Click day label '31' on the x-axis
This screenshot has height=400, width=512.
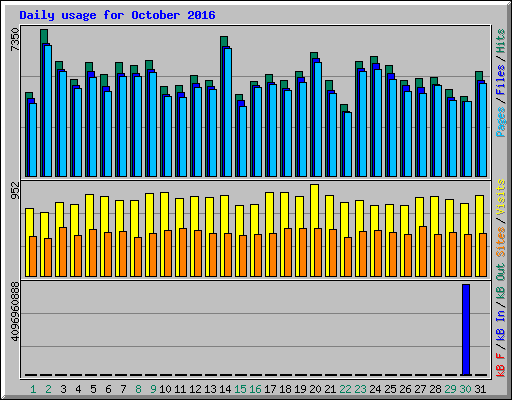(x=480, y=389)
